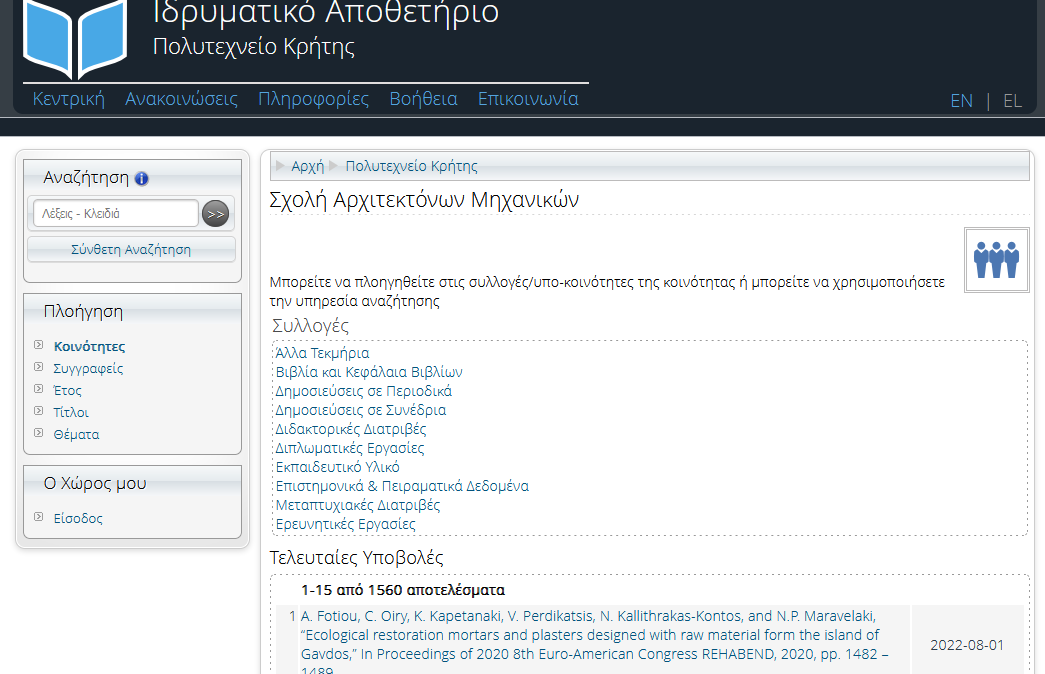Image resolution: width=1045 pixels, height=674 pixels.
Task: Browse by Κοινότητες
Action: [x=89, y=347]
